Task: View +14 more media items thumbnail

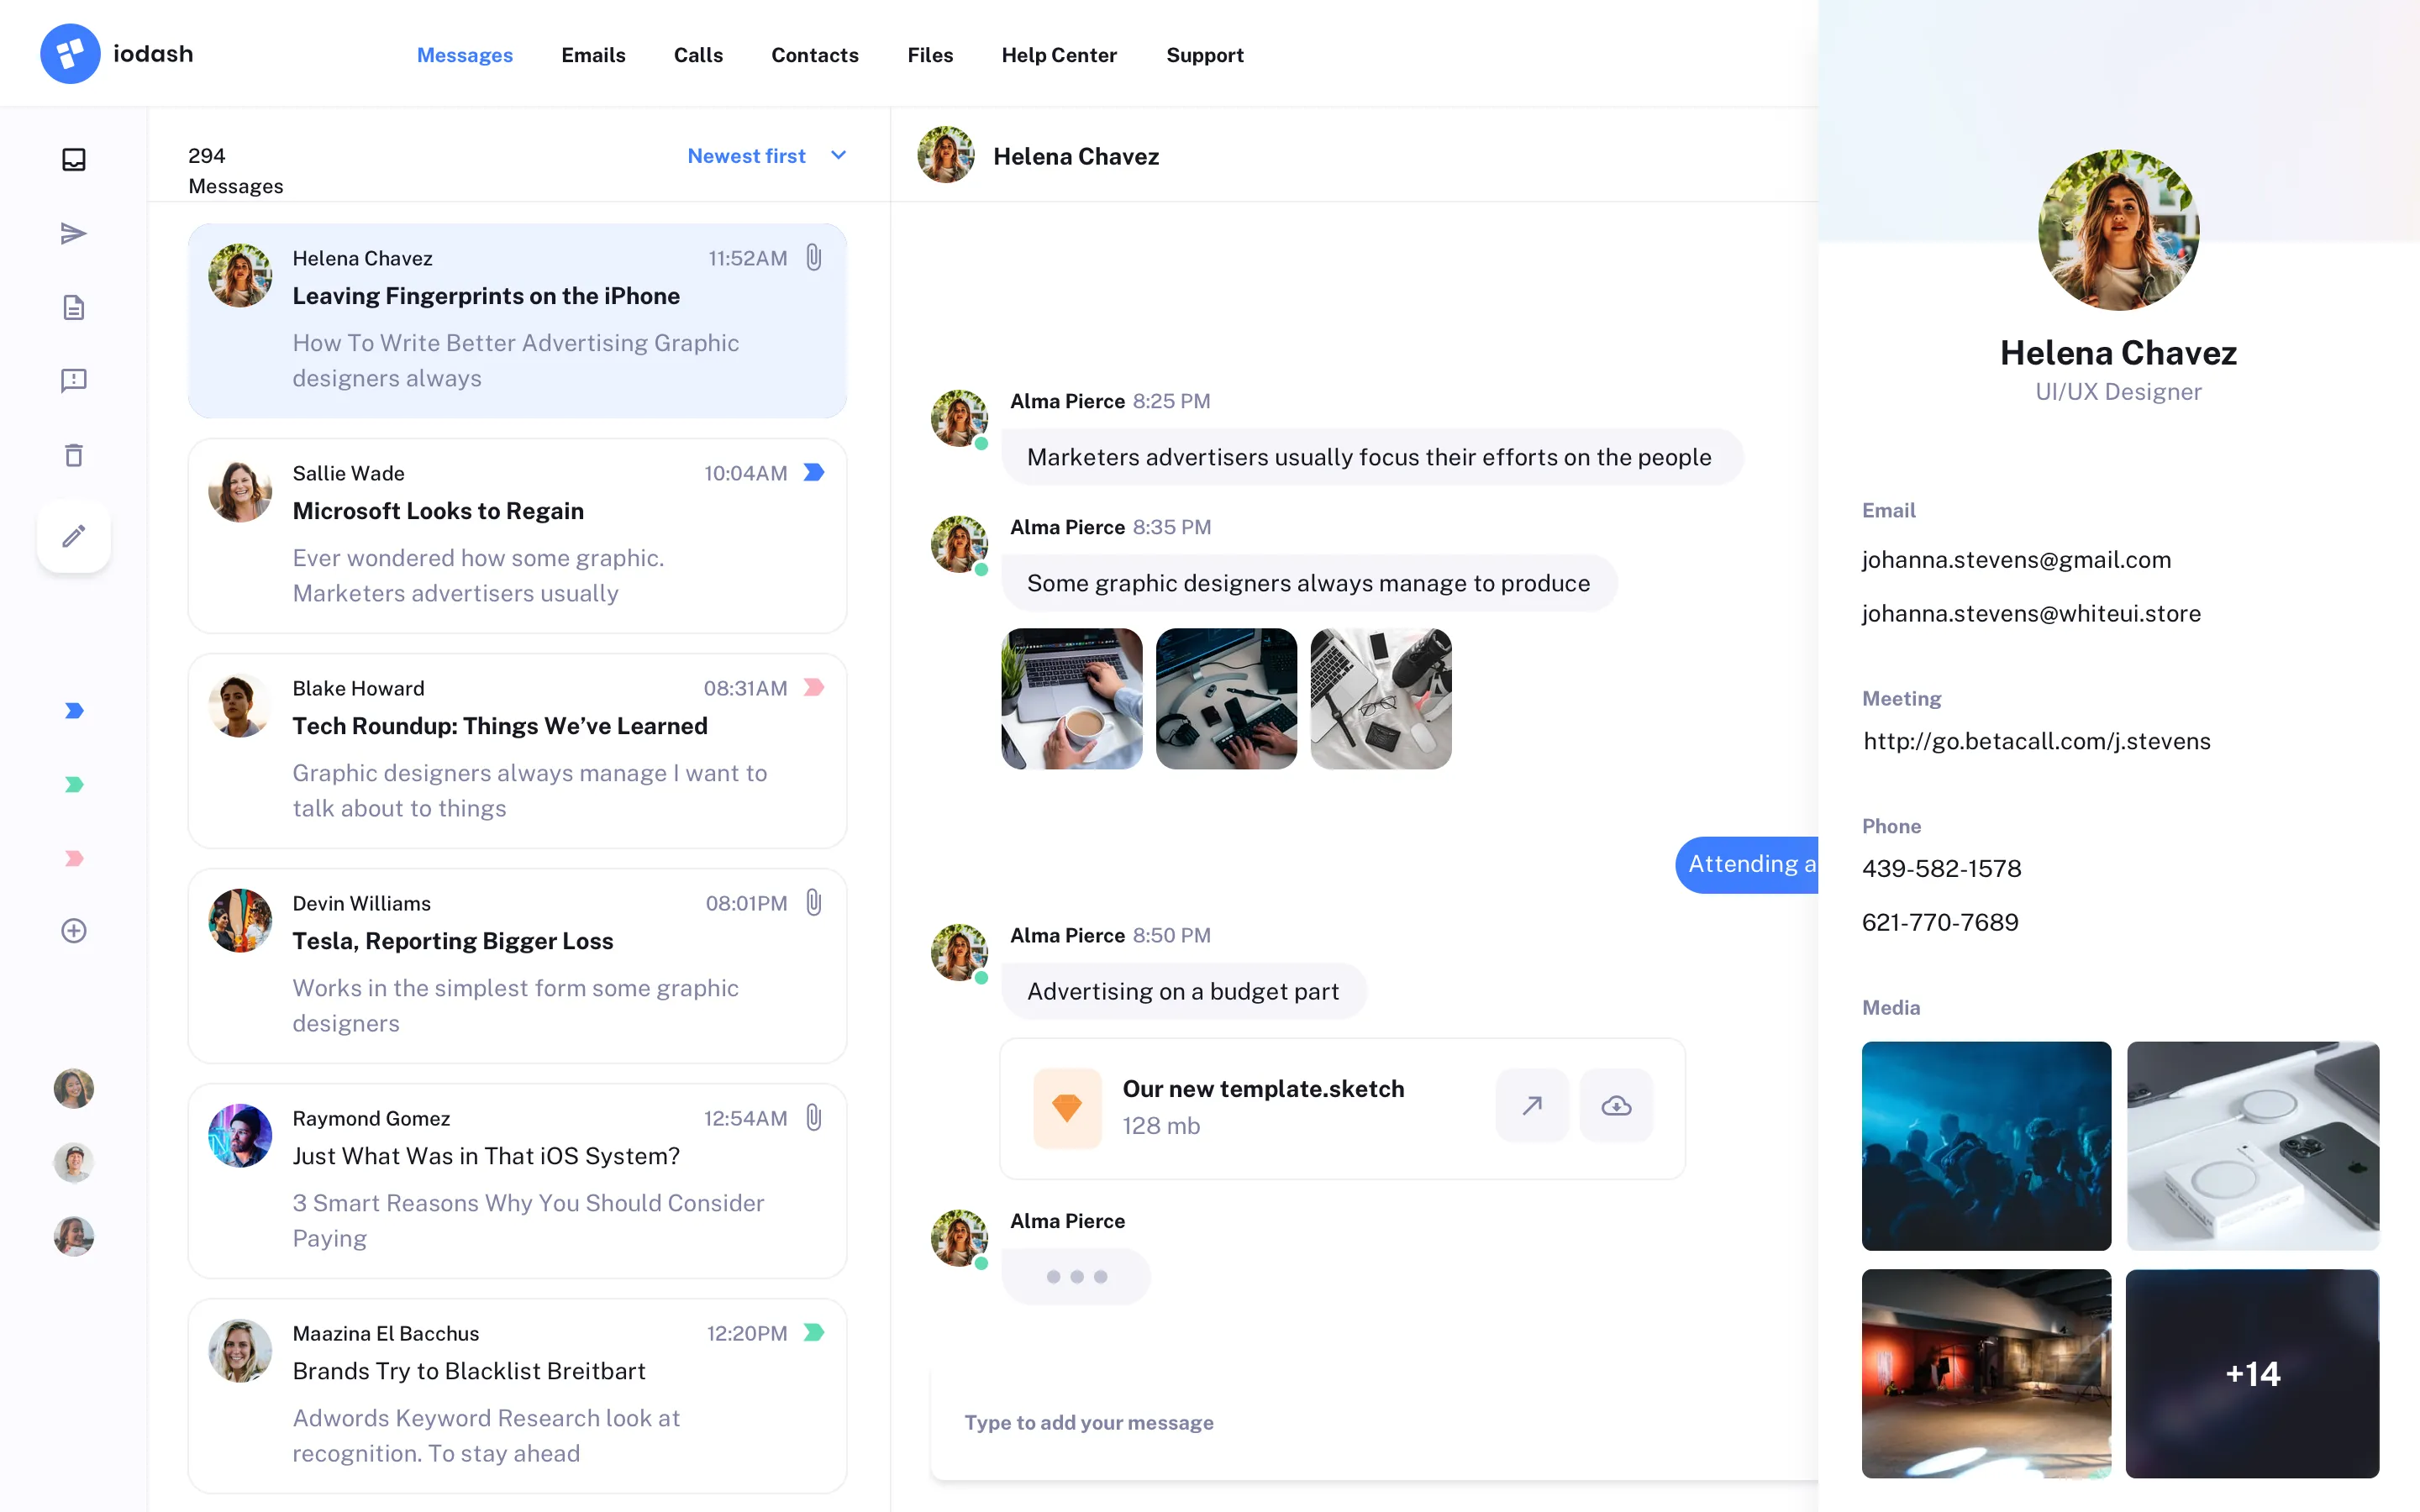Action: 2253,1374
